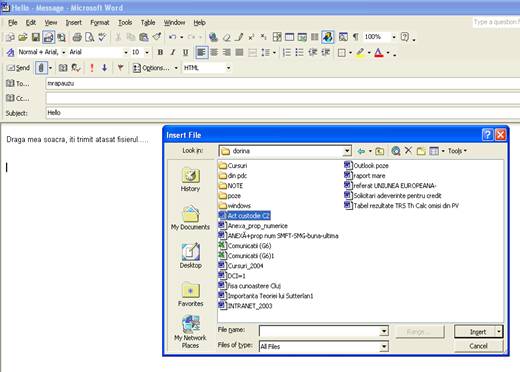Image resolution: width=520 pixels, height=372 pixels.
Task: Apply the red Font Color
Action: 379,52
